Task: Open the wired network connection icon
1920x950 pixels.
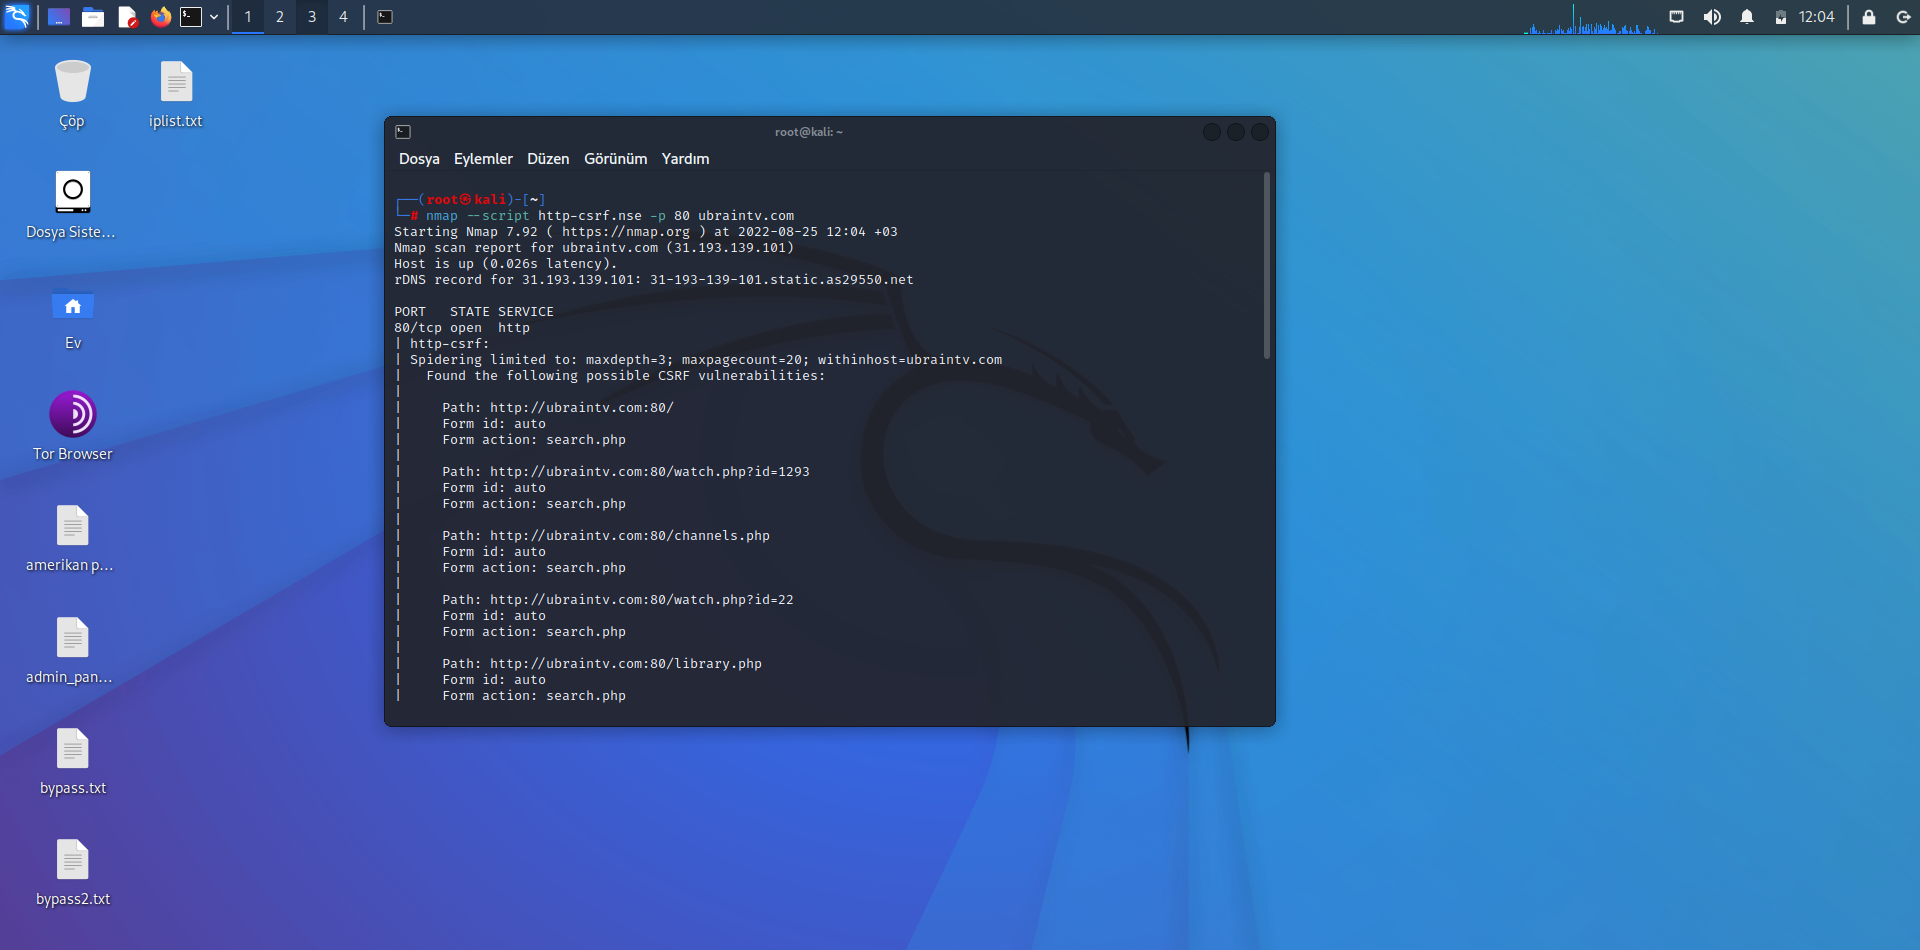Action: [x=1677, y=17]
